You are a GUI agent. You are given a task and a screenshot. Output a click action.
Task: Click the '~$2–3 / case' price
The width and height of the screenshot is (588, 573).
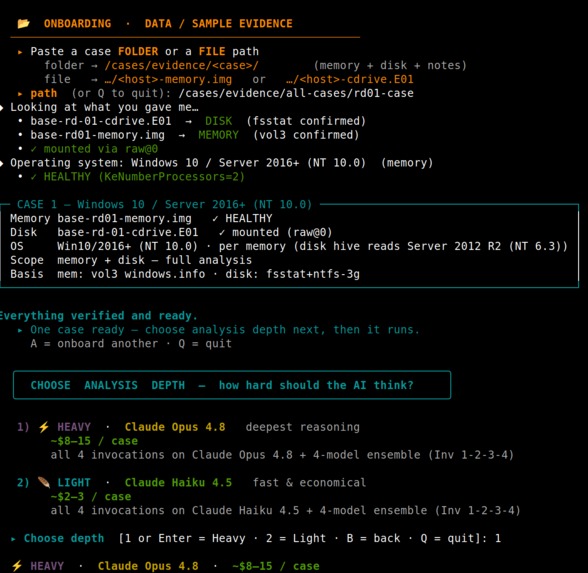91,496
